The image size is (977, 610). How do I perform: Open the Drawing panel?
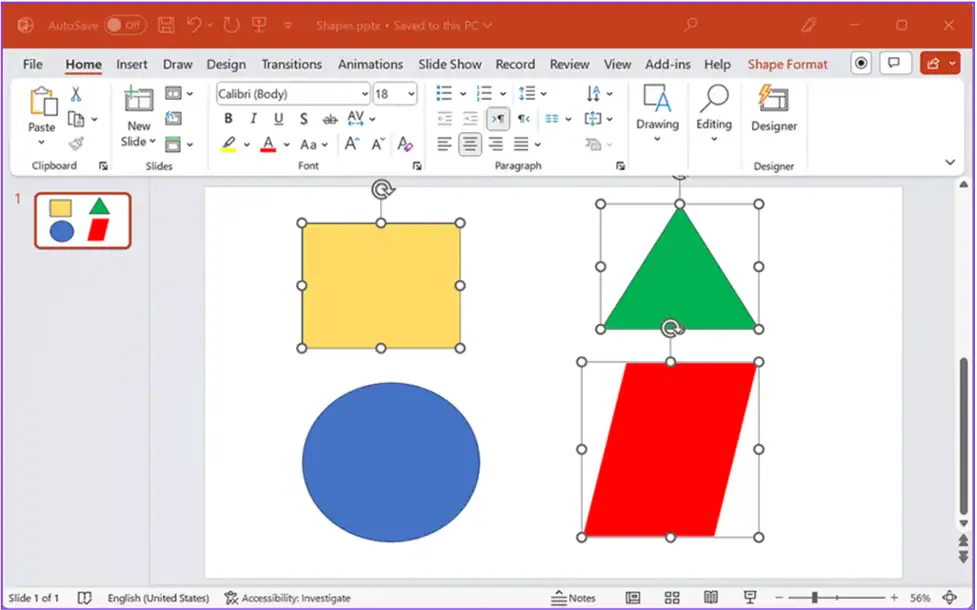pos(657,110)
